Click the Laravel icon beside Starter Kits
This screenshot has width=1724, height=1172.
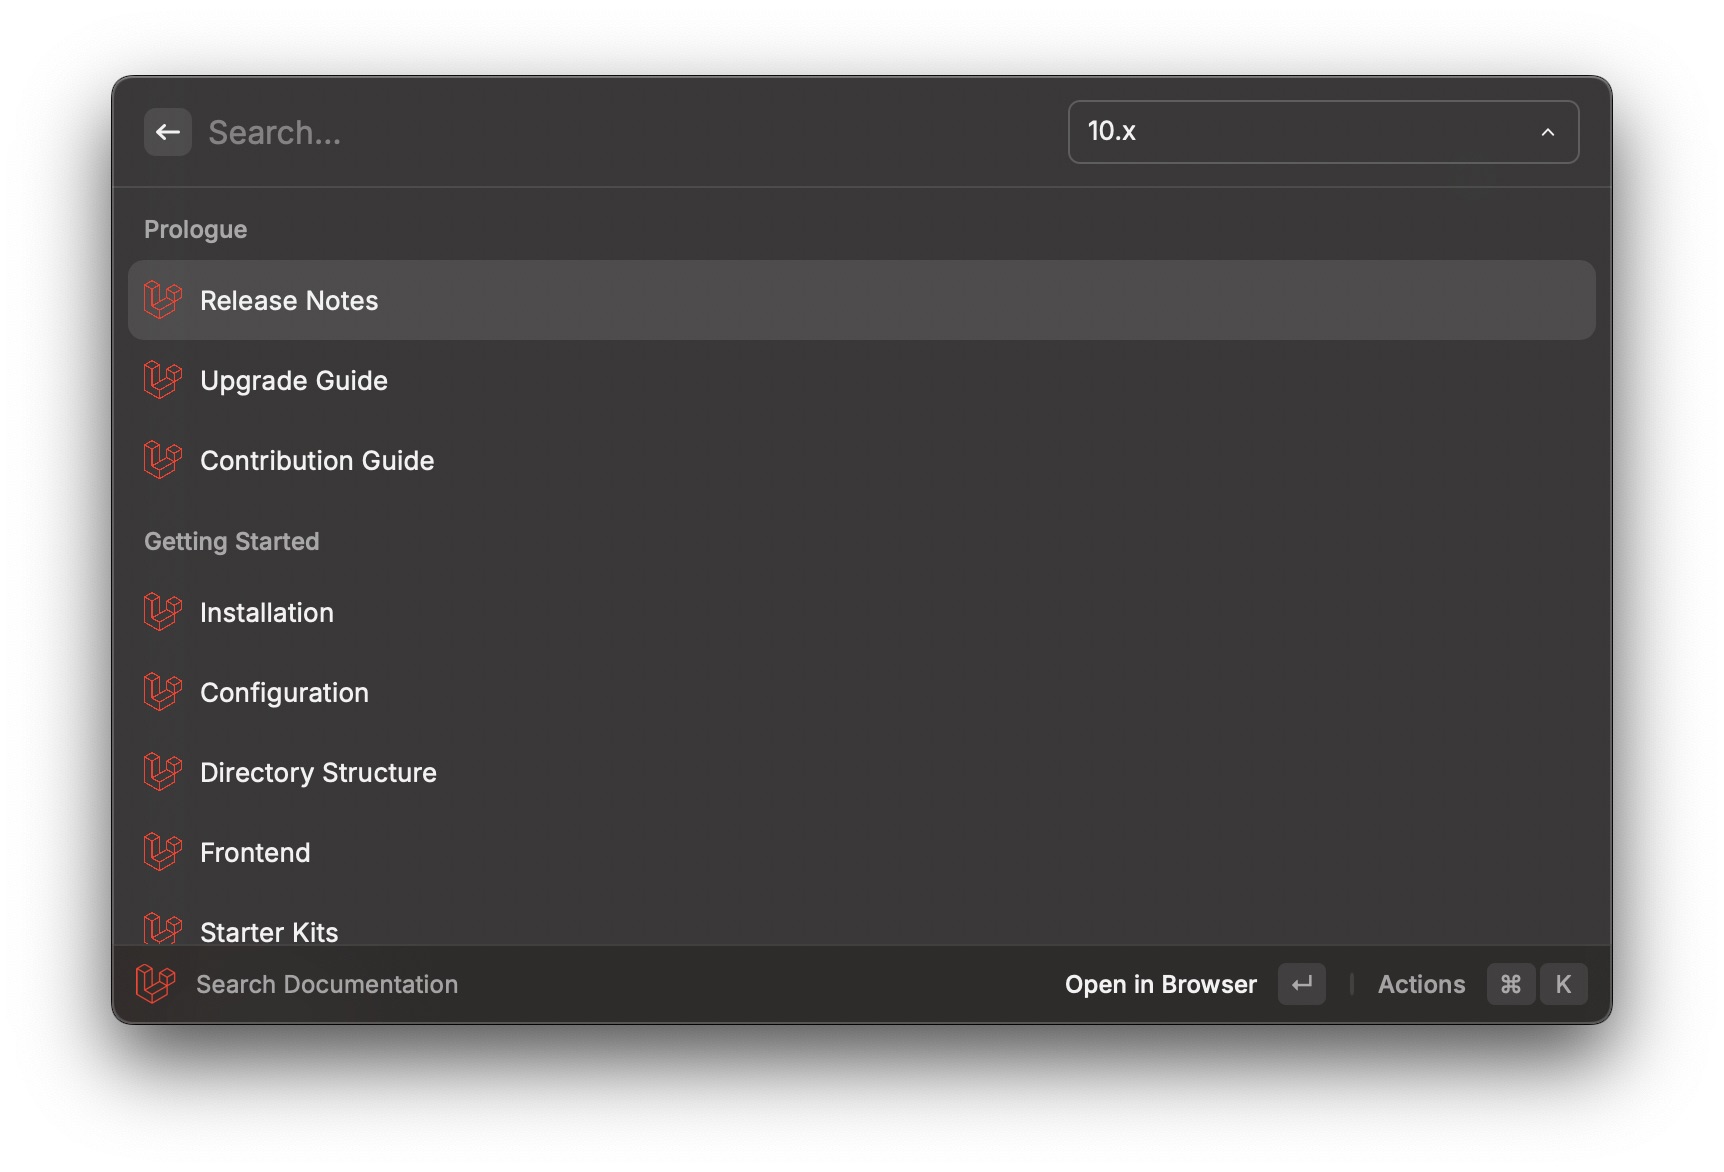[162, 929]
